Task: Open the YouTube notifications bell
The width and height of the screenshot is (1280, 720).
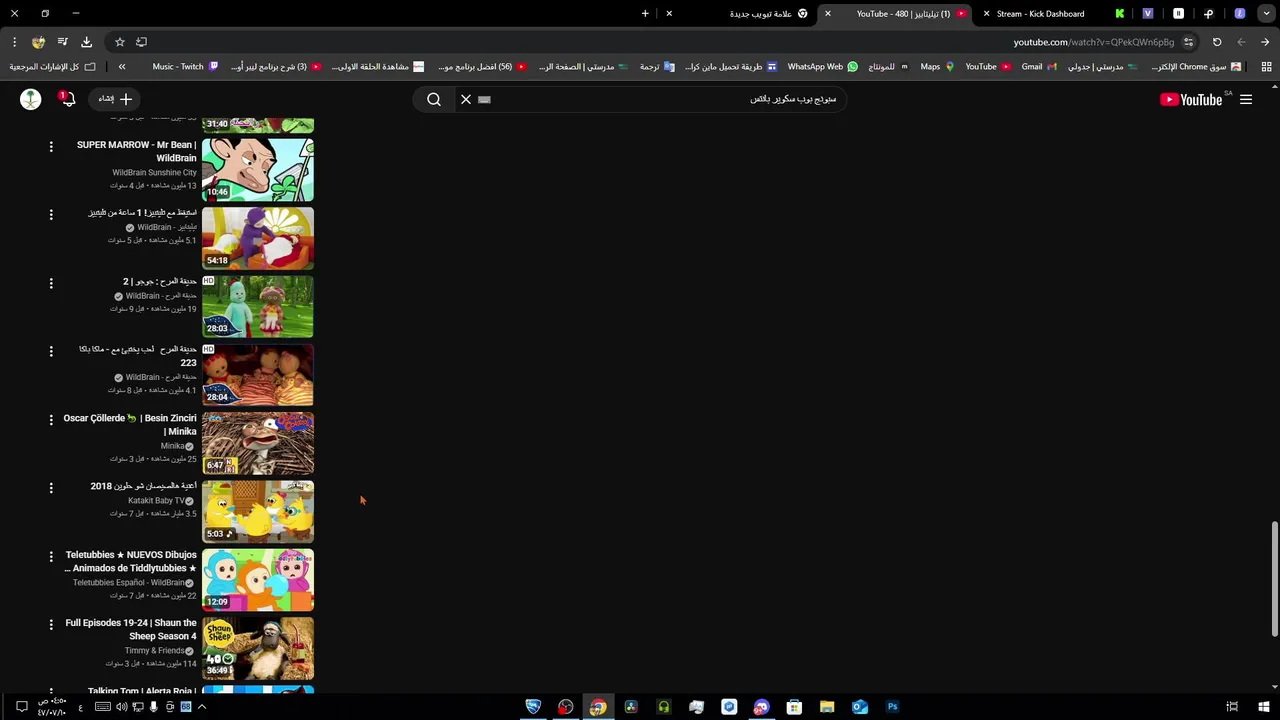Action: [x=68, y=99]
